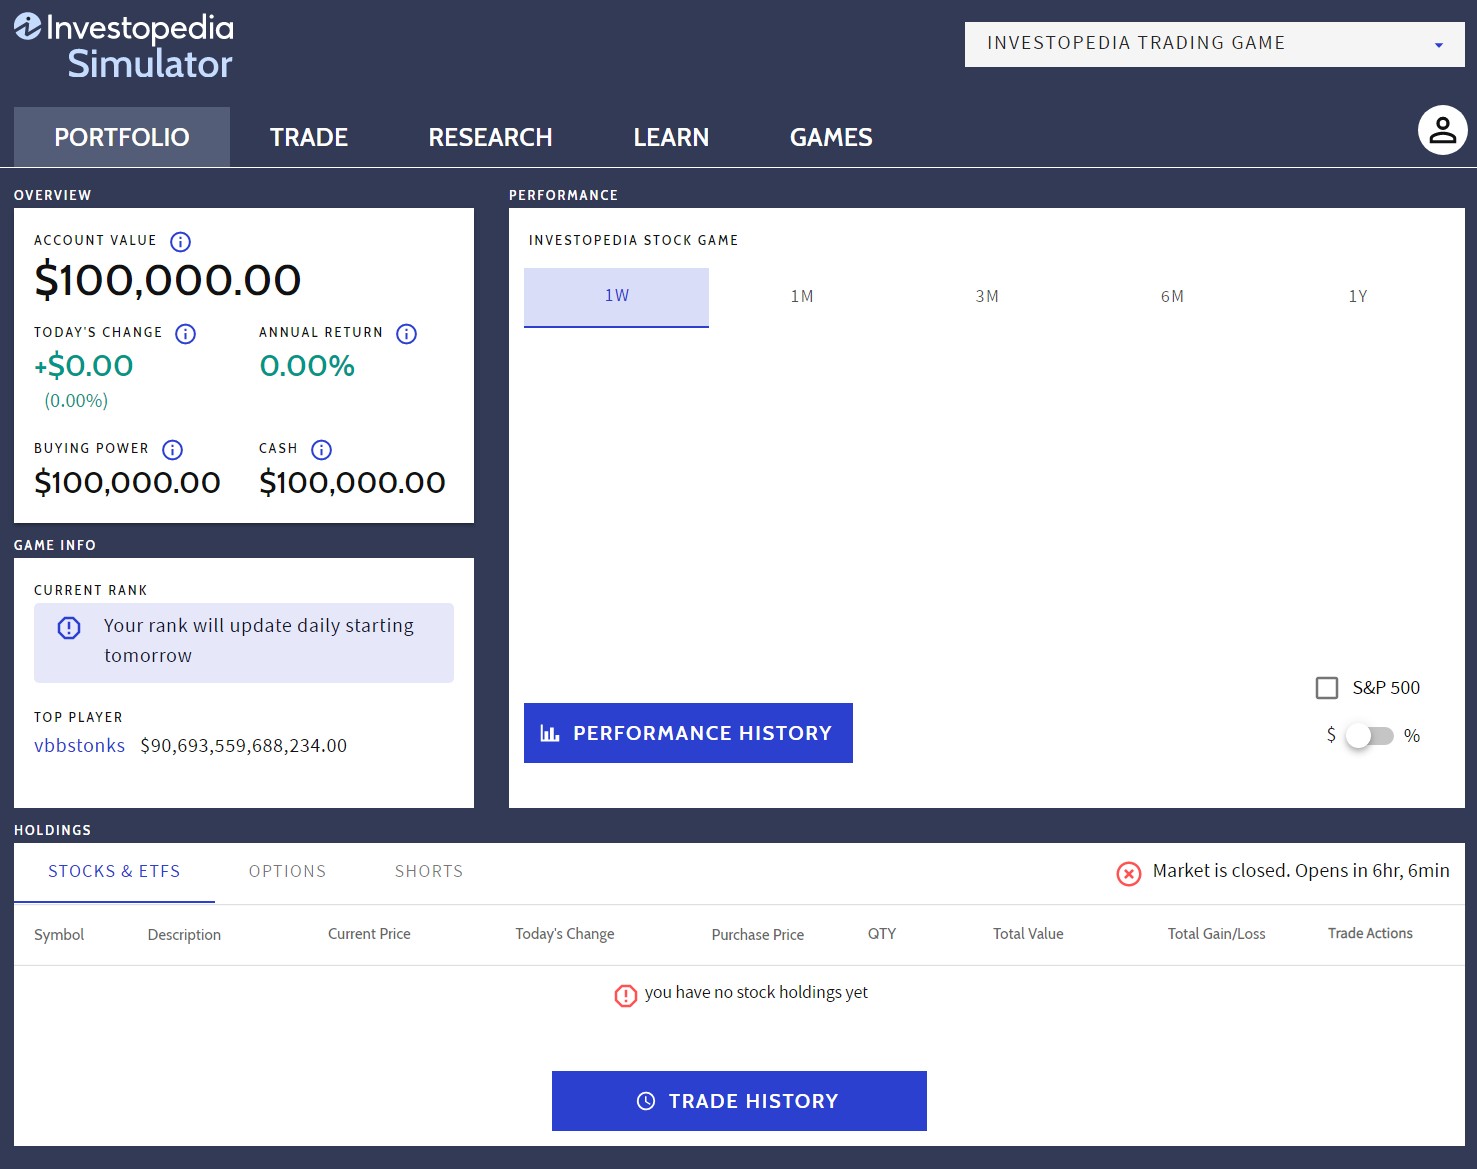1477x1169 pixels.
Task: Switch to Shorts holdings tab
Action: 429,872
